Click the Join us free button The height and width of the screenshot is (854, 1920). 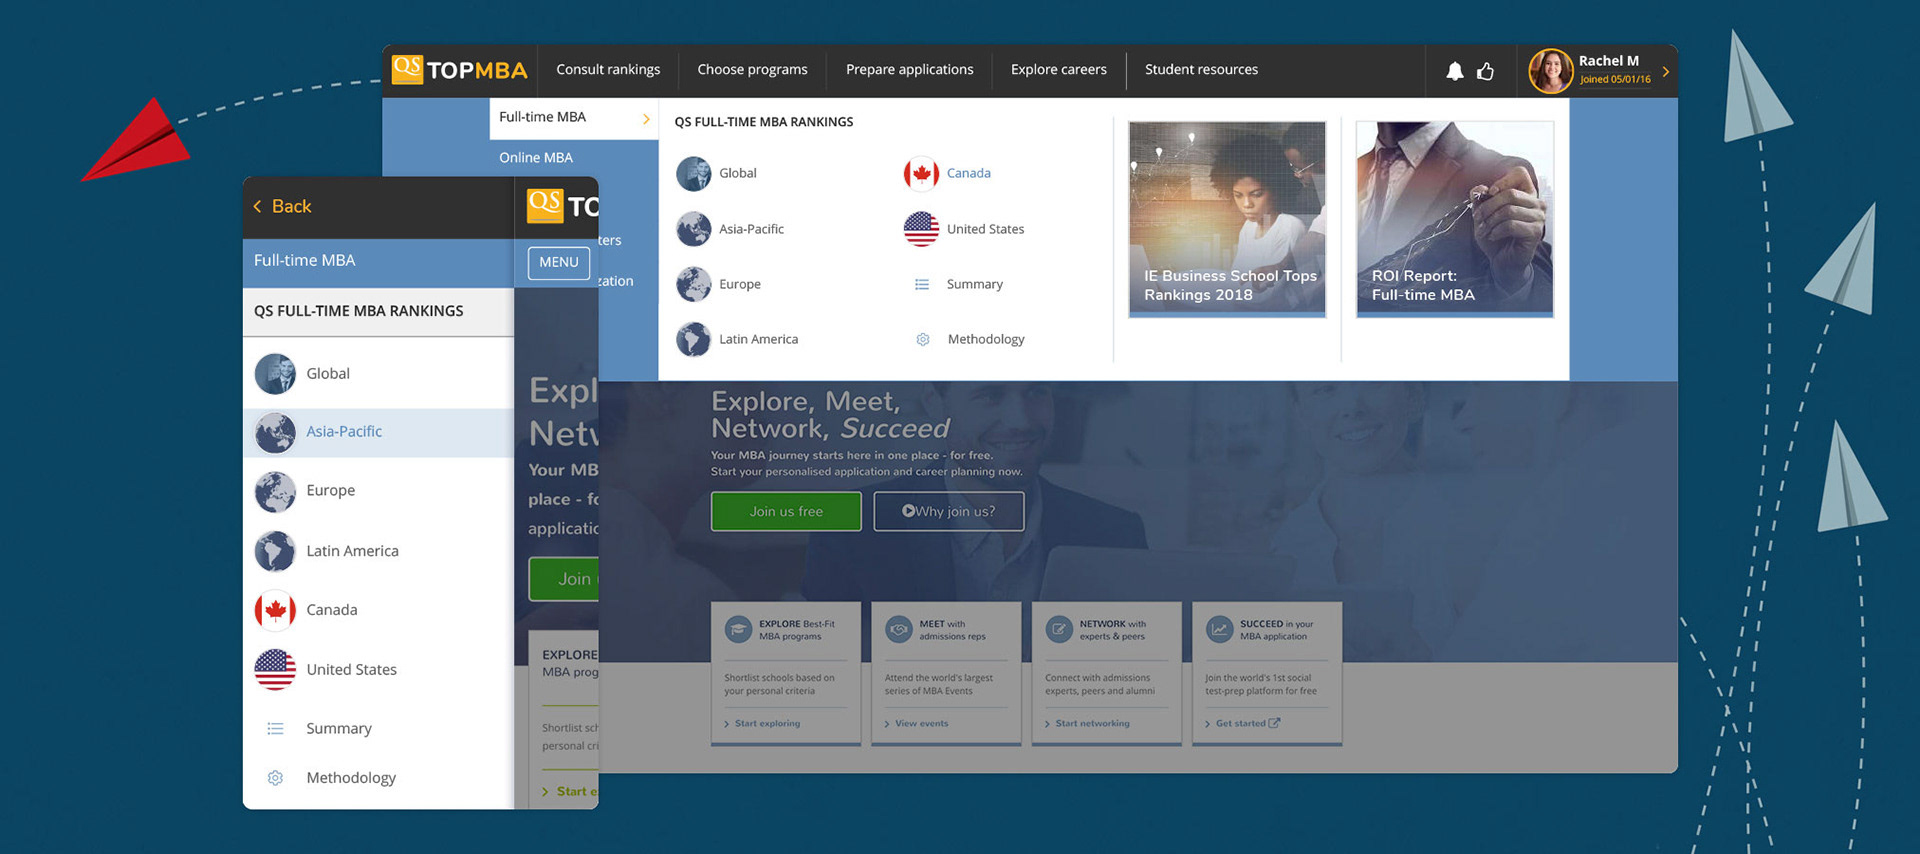(x=786, y=511)
